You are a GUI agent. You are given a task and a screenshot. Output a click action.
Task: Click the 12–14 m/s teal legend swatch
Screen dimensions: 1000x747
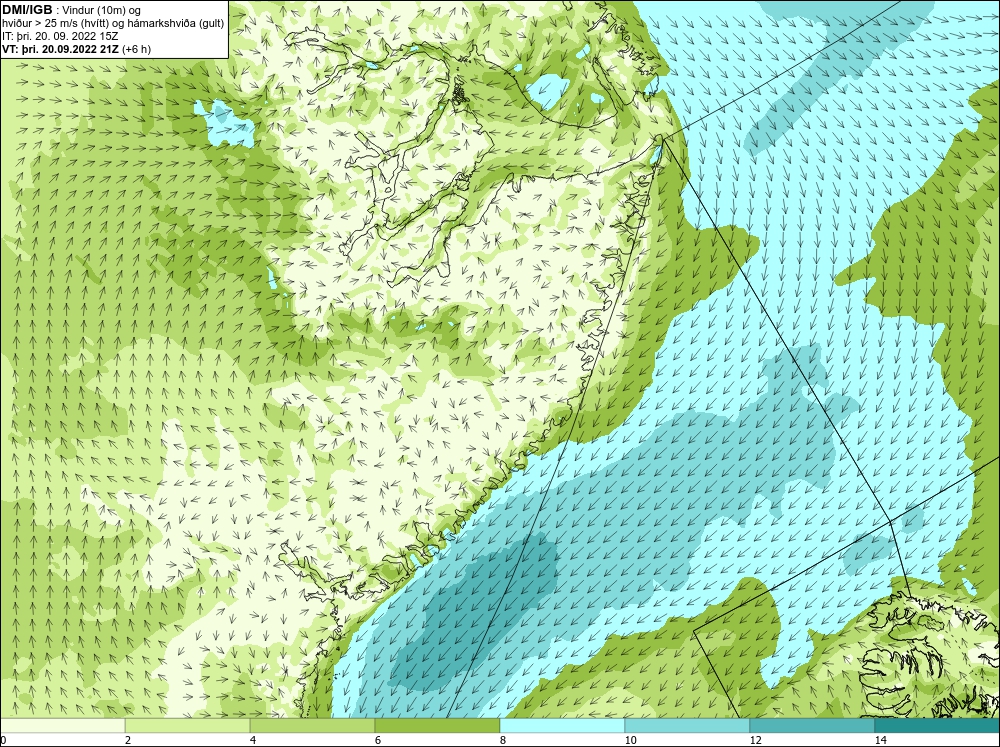tap(812, 725)
